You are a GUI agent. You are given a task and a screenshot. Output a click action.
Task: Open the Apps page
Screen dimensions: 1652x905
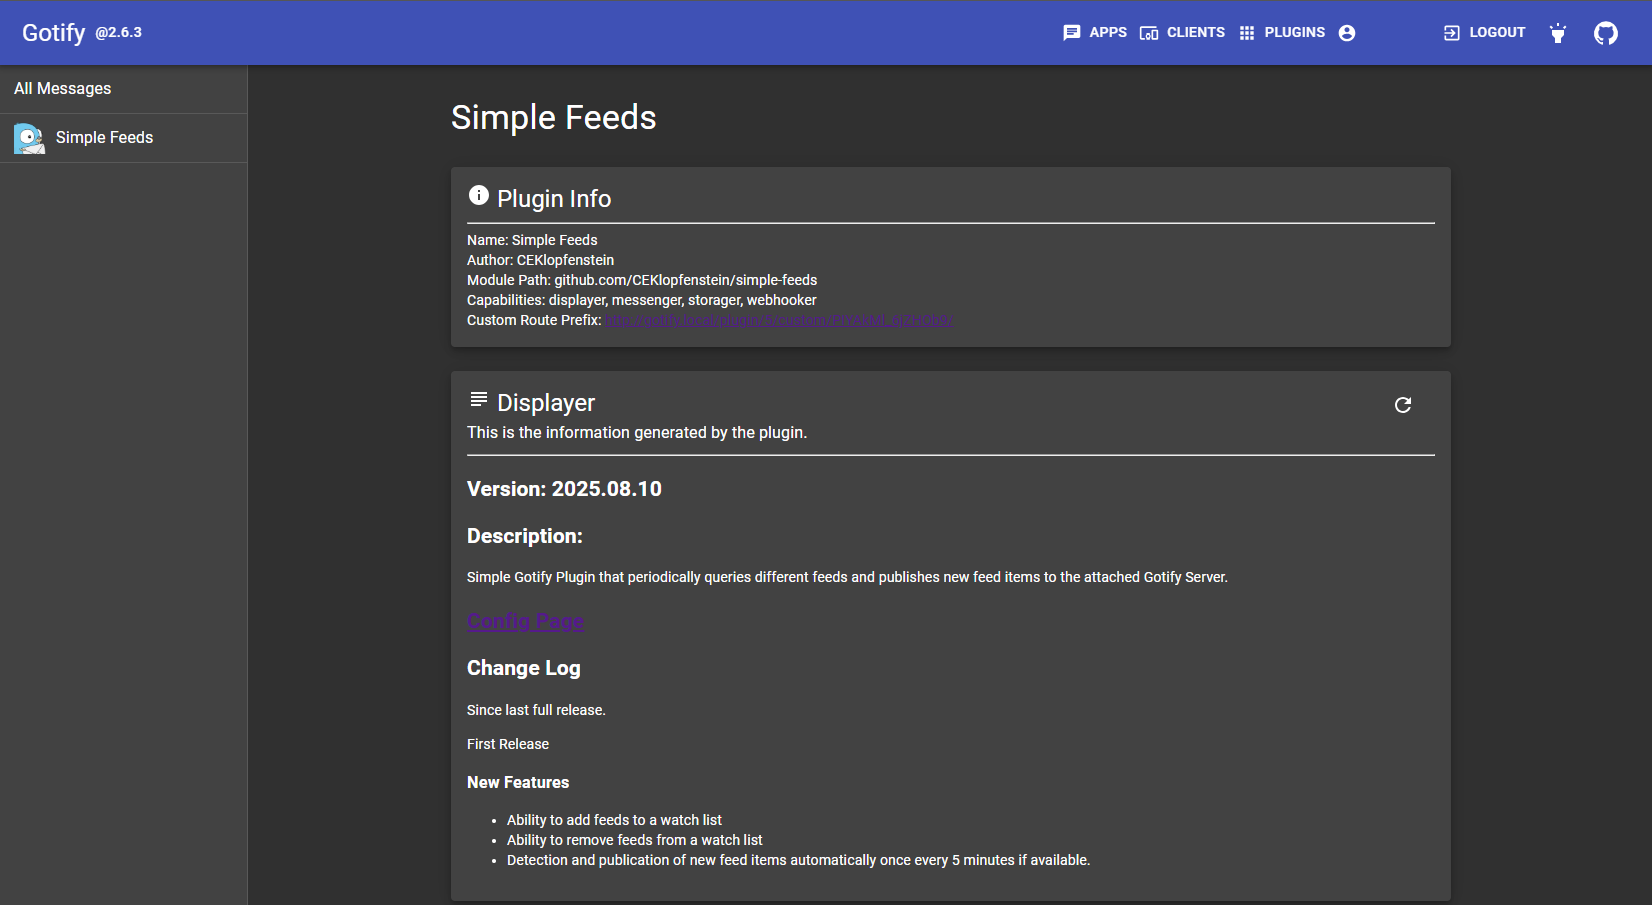(1095, 33)
